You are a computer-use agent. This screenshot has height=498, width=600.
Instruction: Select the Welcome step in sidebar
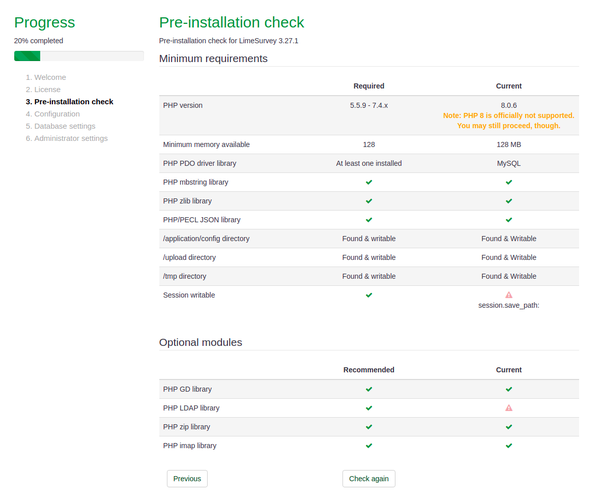point(49,76)
